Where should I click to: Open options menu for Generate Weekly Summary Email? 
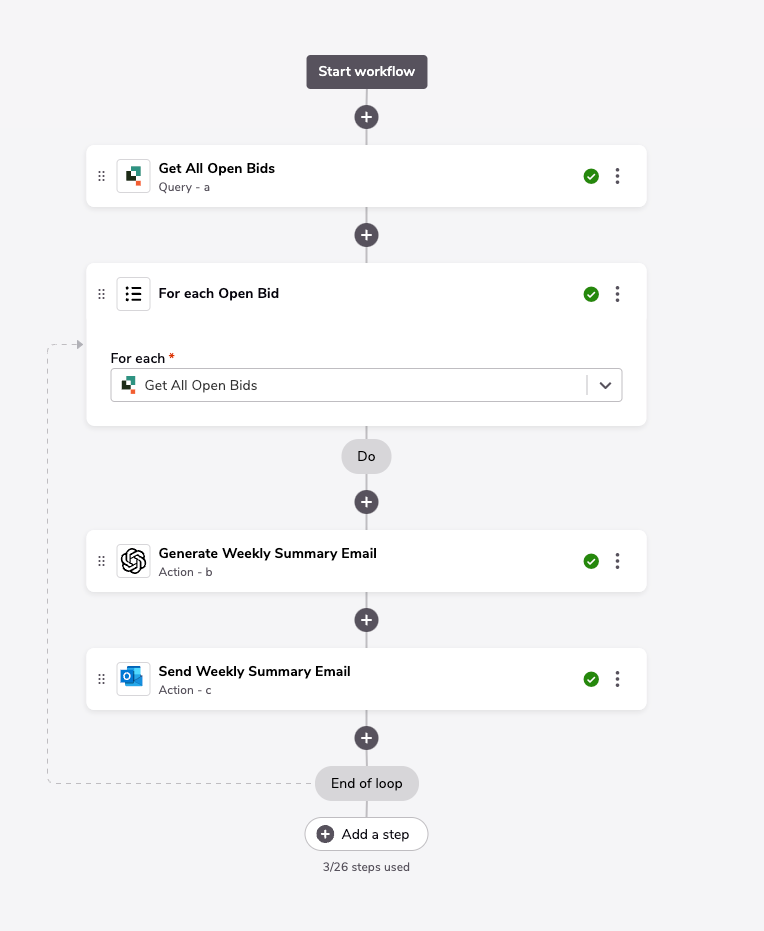(617, 561)
